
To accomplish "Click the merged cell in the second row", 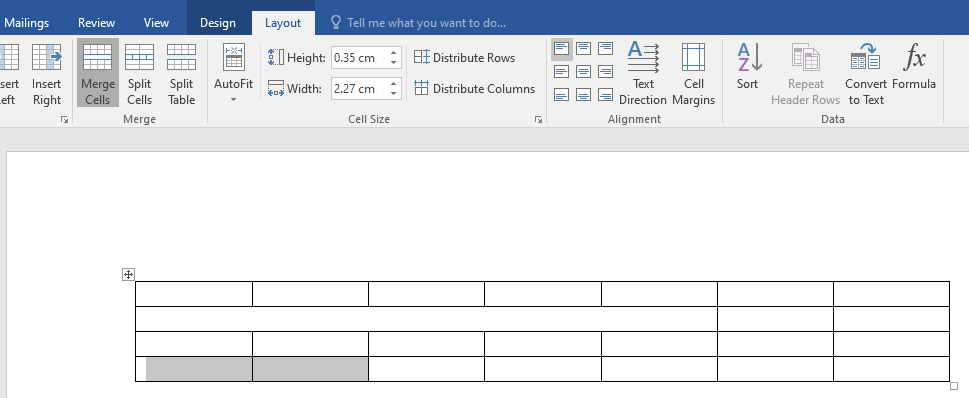I will coord(426,319).
